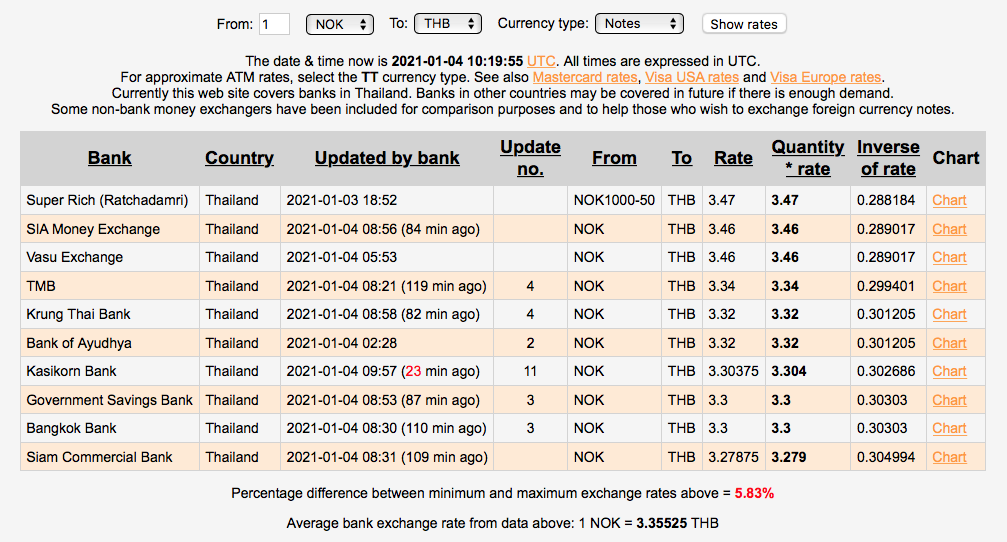Open the Visa Europe rates link

(x=825, y=77)
